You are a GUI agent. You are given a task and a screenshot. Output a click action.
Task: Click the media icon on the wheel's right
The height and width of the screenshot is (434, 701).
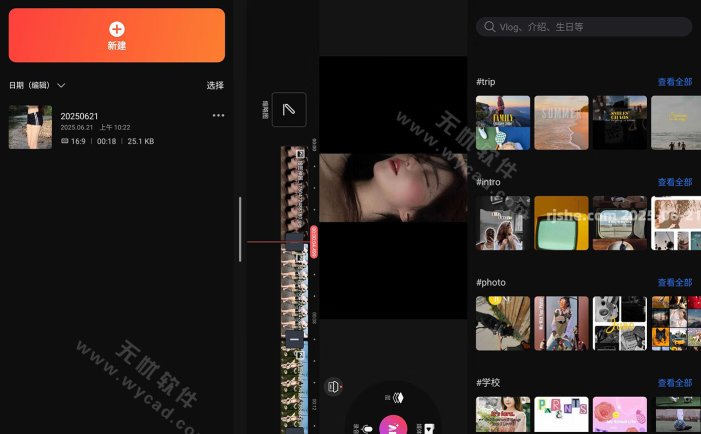coord(428,429)
